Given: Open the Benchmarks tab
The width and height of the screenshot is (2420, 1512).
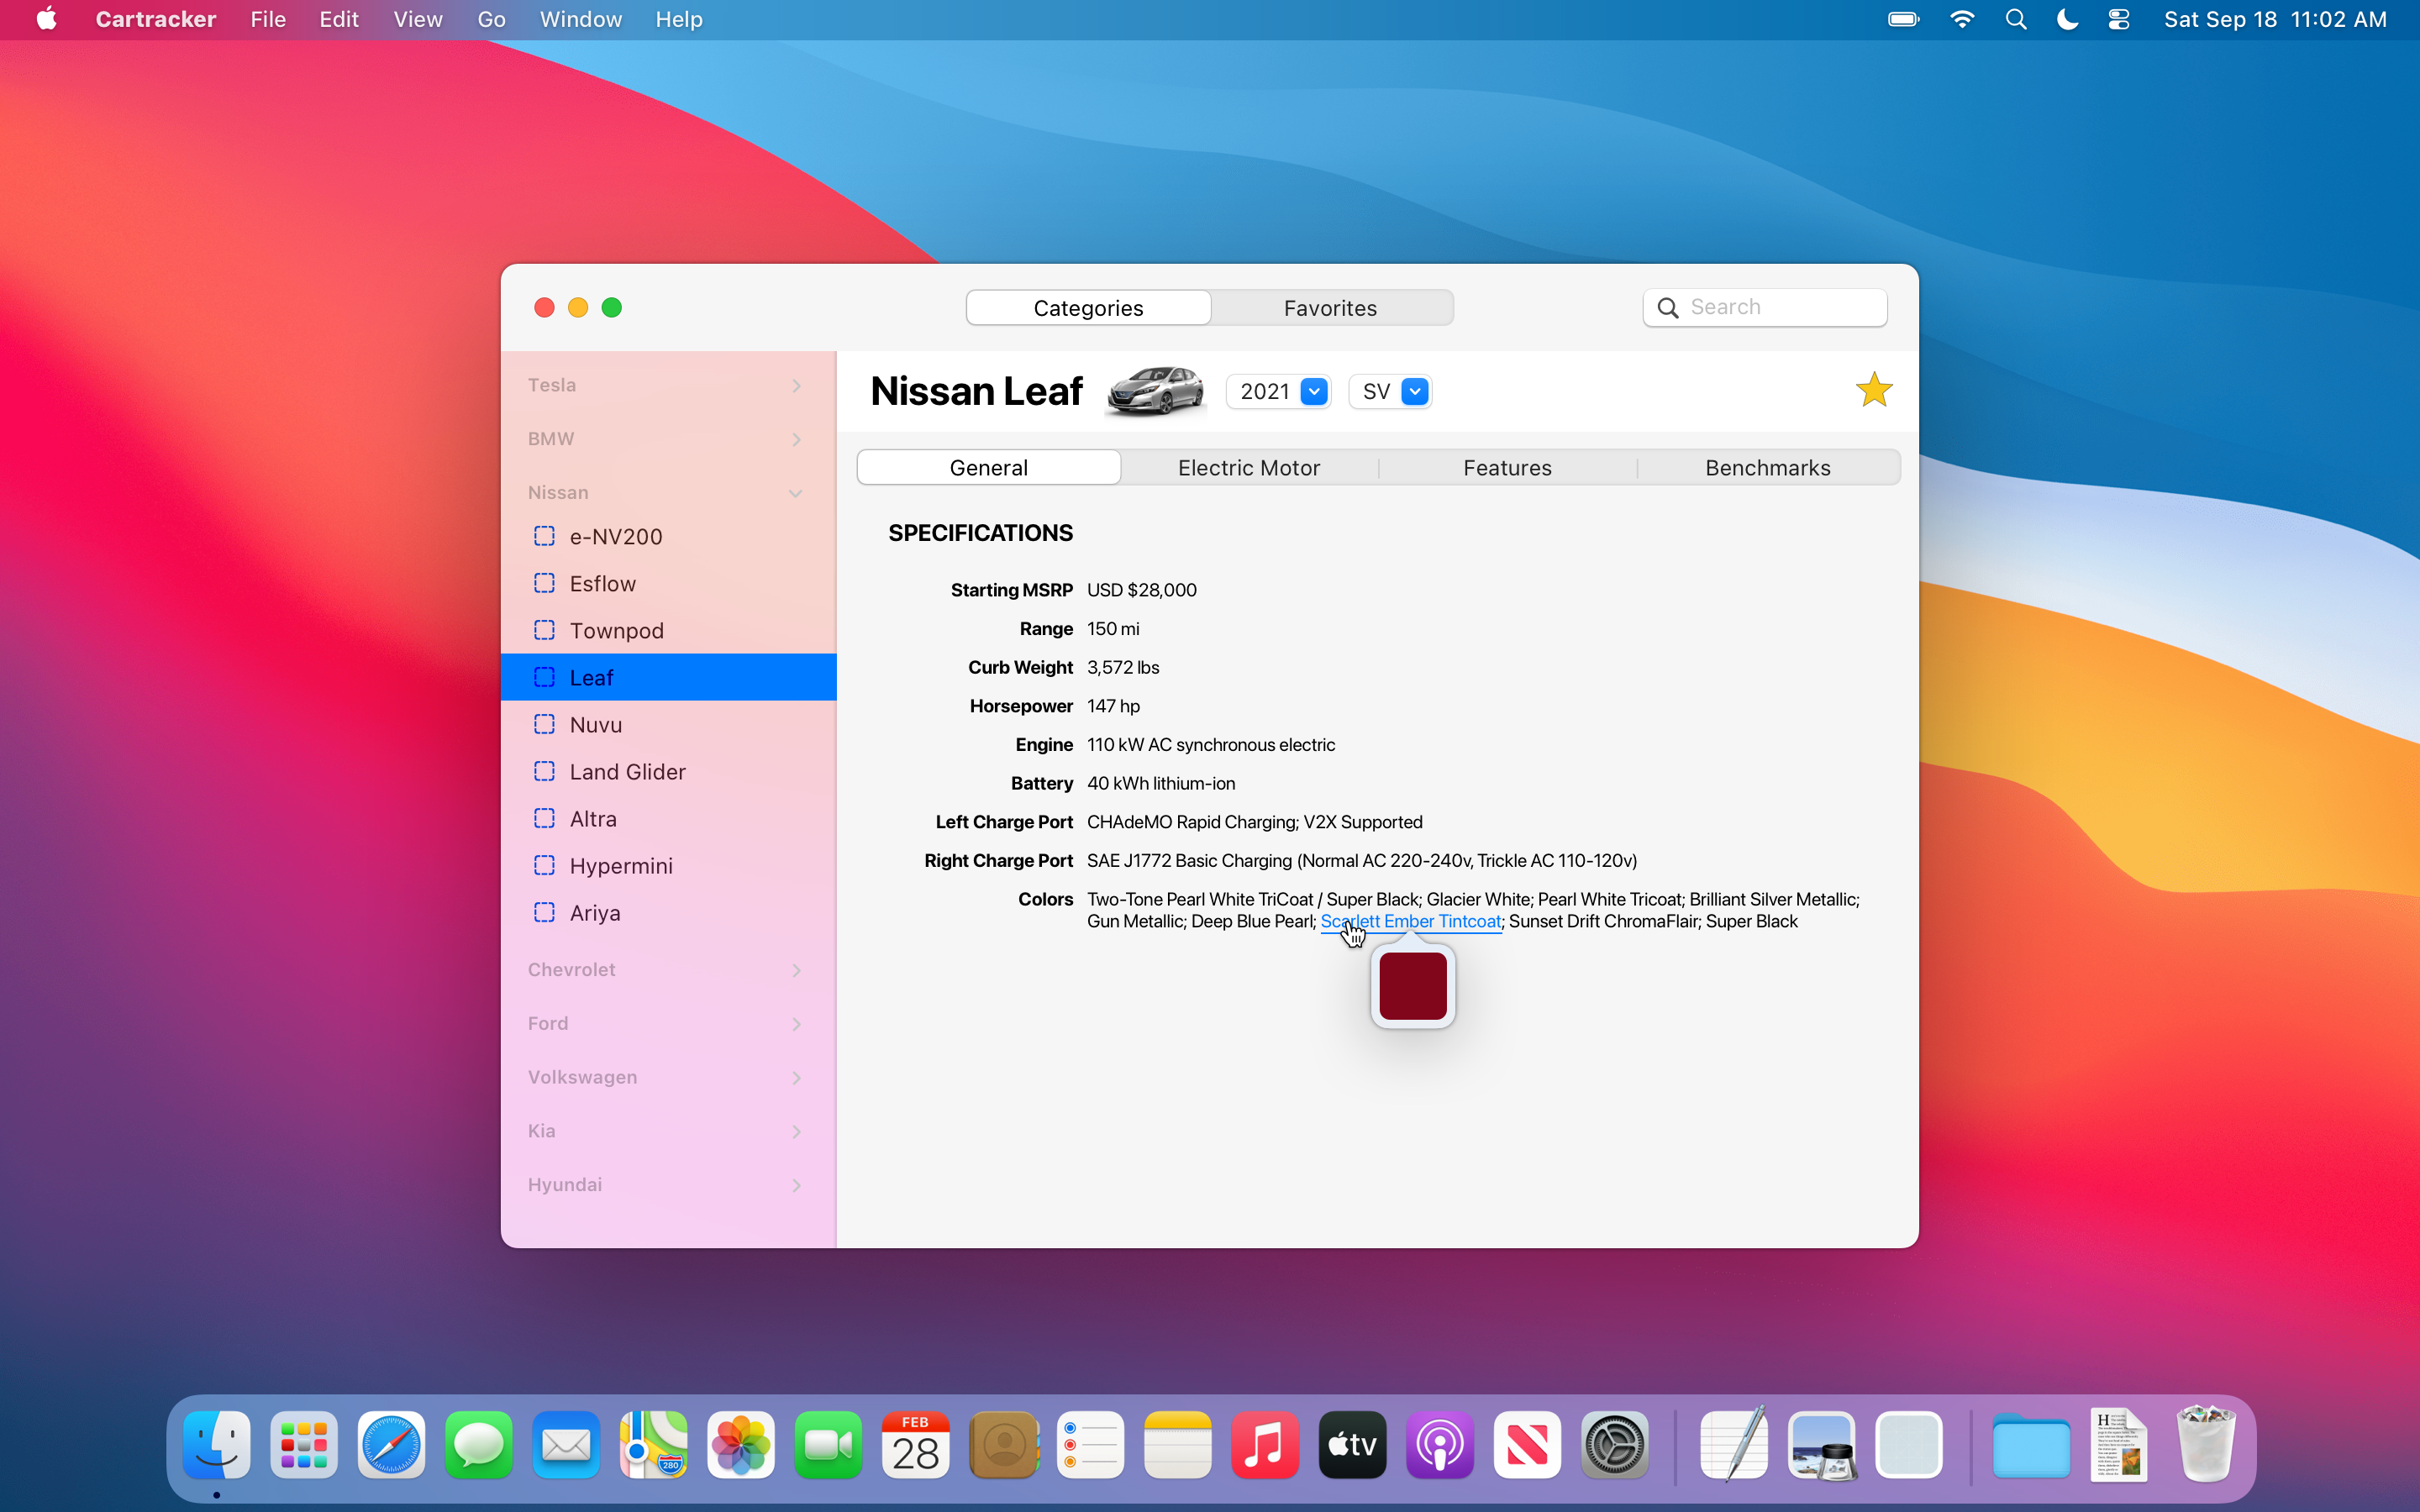Looking at the screenshot, I should click(x=1767, y=468).
